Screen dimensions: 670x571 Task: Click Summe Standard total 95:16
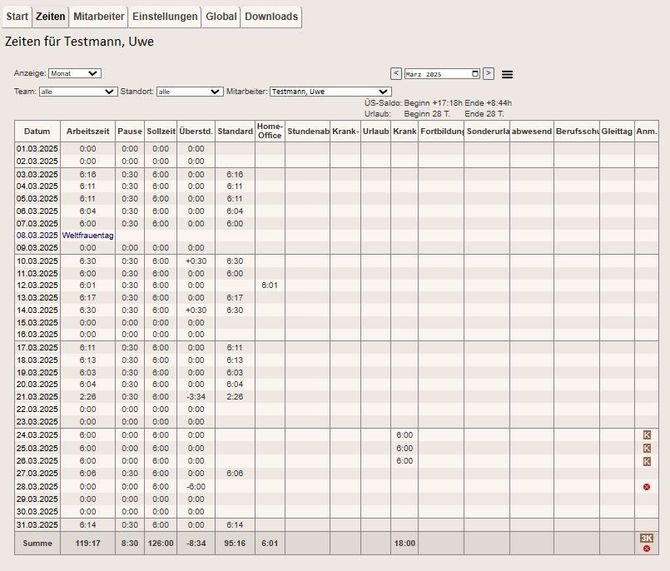click(235, 543)
